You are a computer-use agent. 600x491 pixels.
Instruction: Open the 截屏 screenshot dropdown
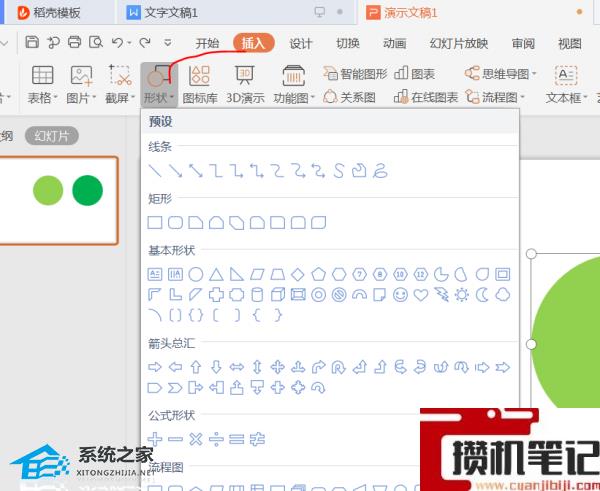click(120, 84)
